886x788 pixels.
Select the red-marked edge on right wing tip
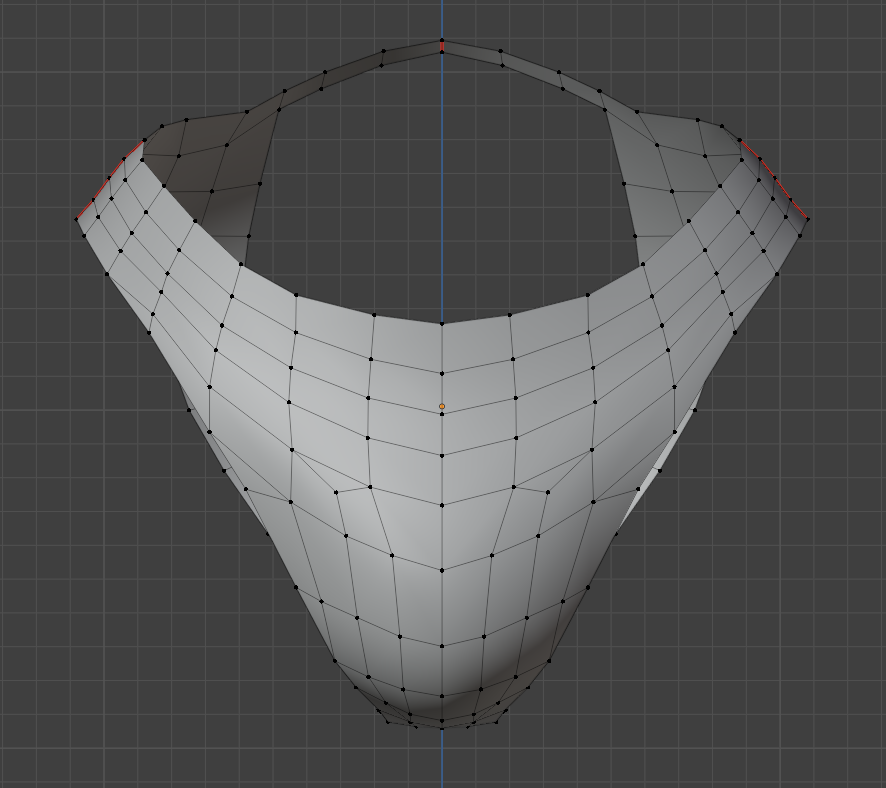[774, 180]
